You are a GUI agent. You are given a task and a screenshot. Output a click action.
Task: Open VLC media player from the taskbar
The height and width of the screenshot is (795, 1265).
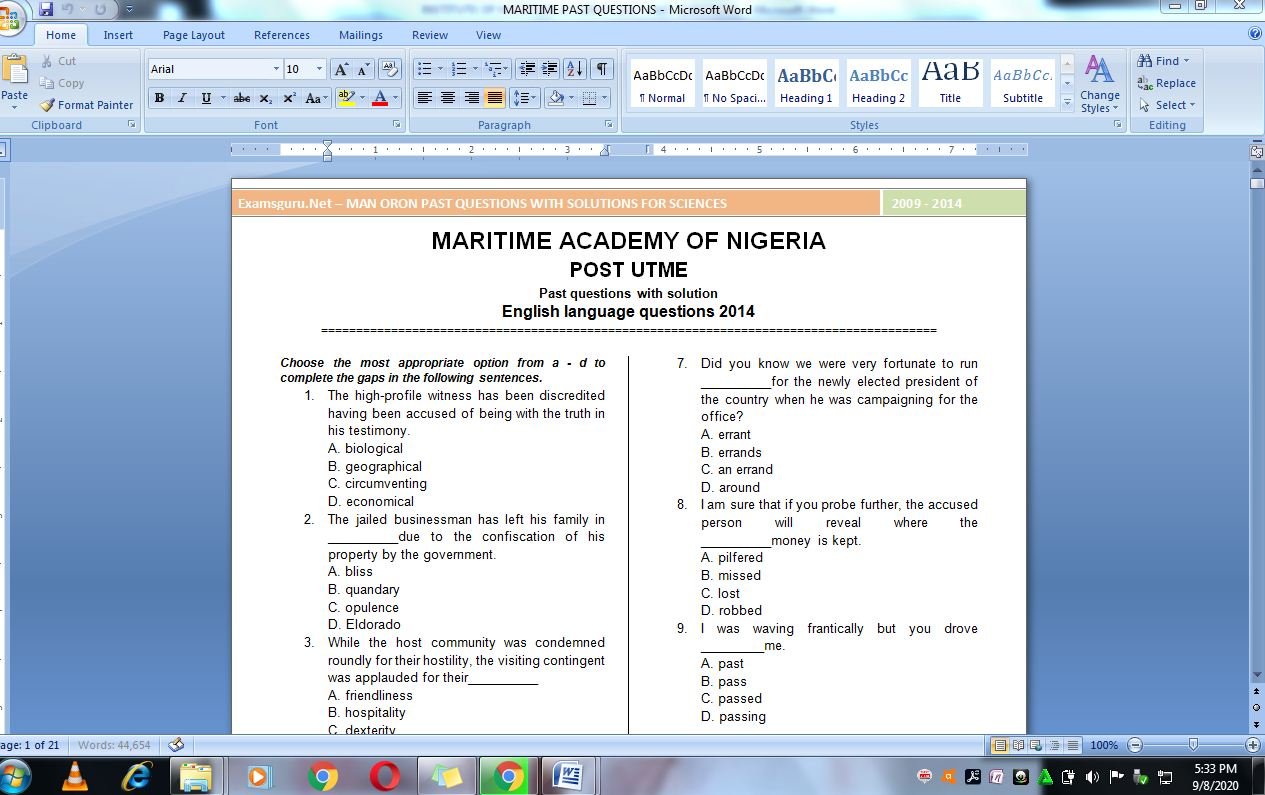pyautogui.click(x=75, y=776)
